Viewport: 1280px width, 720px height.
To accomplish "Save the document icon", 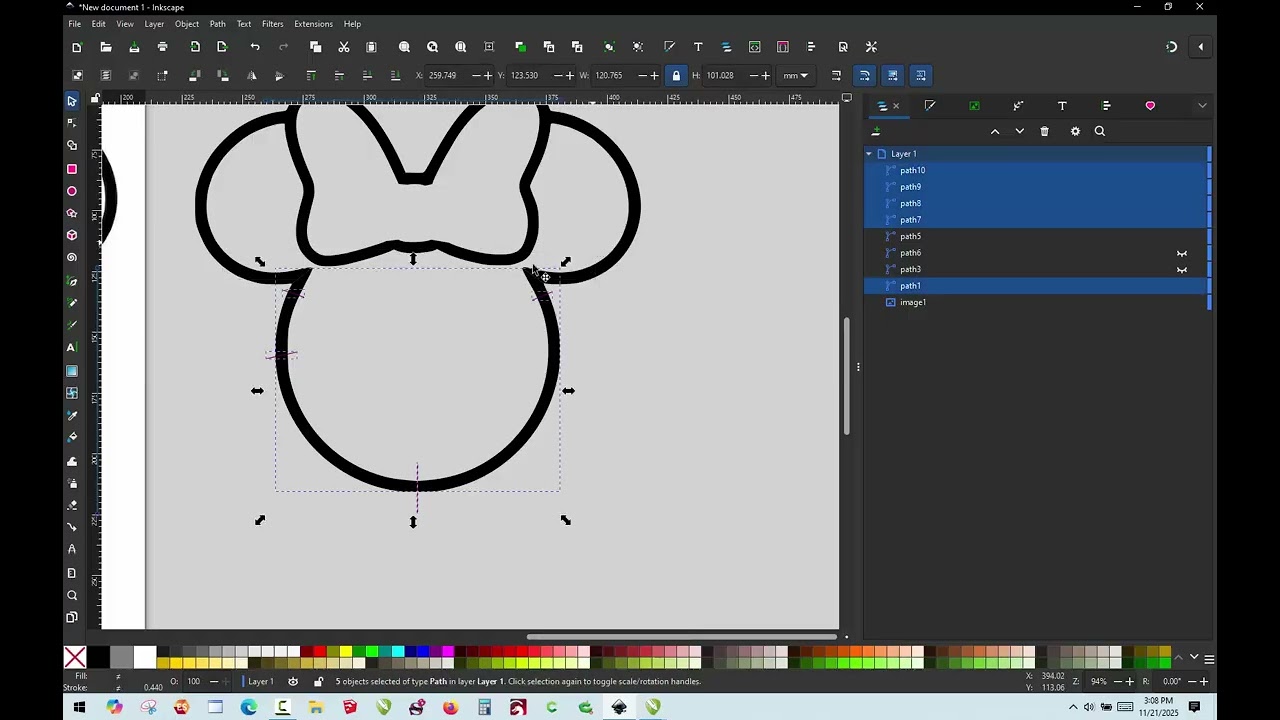I will pos(134,47).
